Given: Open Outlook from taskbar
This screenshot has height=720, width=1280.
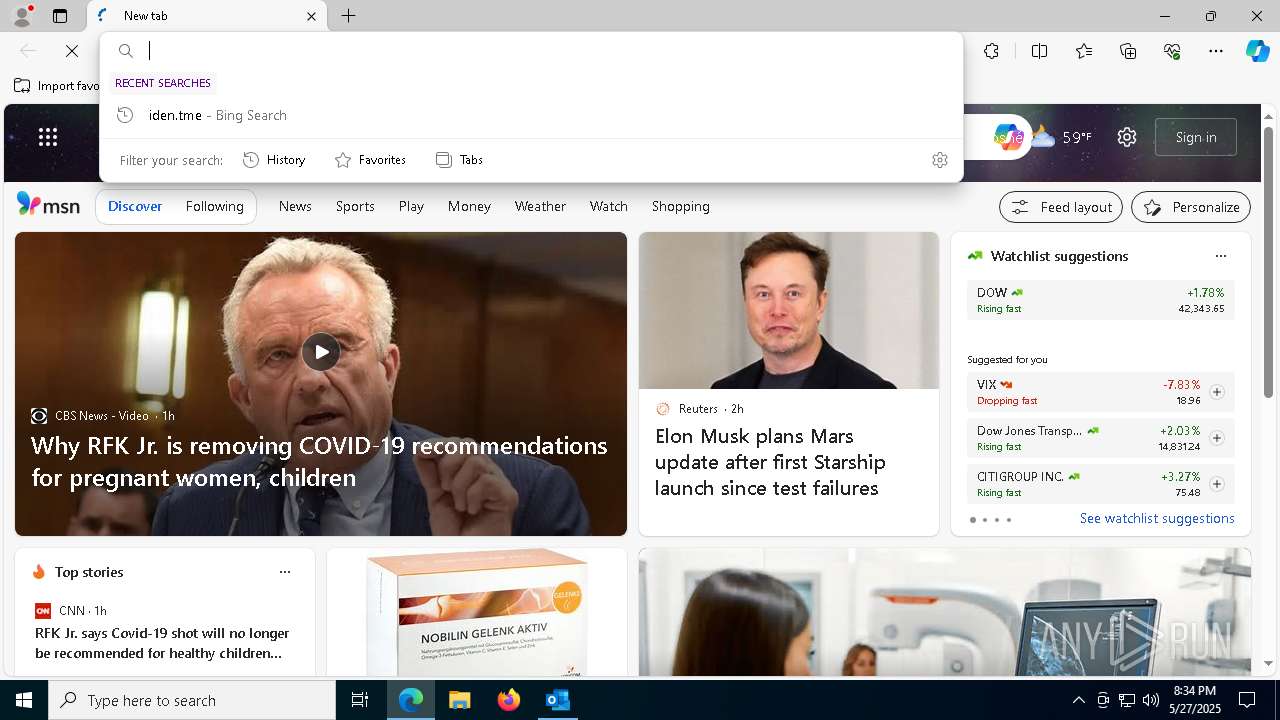Looking at the screenshot, I should (x=557, y=700).
